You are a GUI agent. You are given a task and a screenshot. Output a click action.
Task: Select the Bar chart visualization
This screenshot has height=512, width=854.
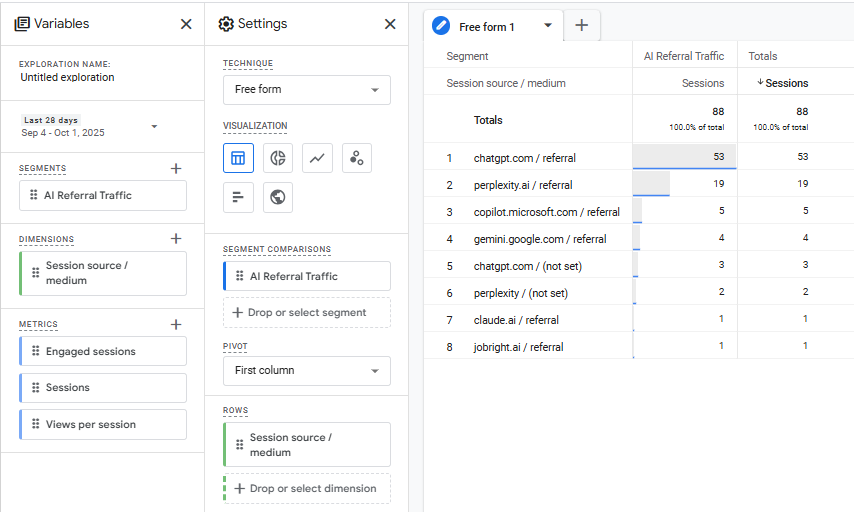239,197
